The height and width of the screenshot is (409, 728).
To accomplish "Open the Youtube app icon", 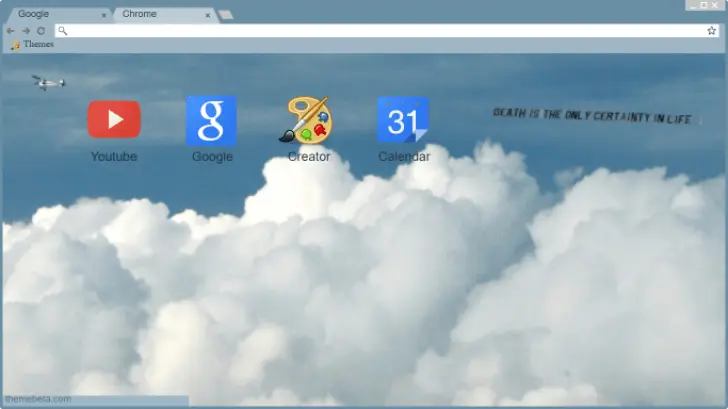I will 114,119.
